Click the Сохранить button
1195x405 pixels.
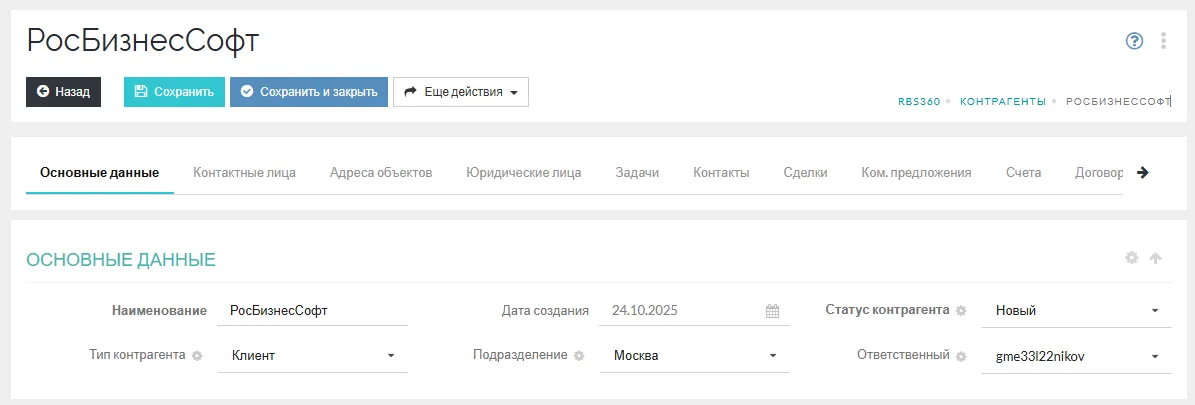174,92
